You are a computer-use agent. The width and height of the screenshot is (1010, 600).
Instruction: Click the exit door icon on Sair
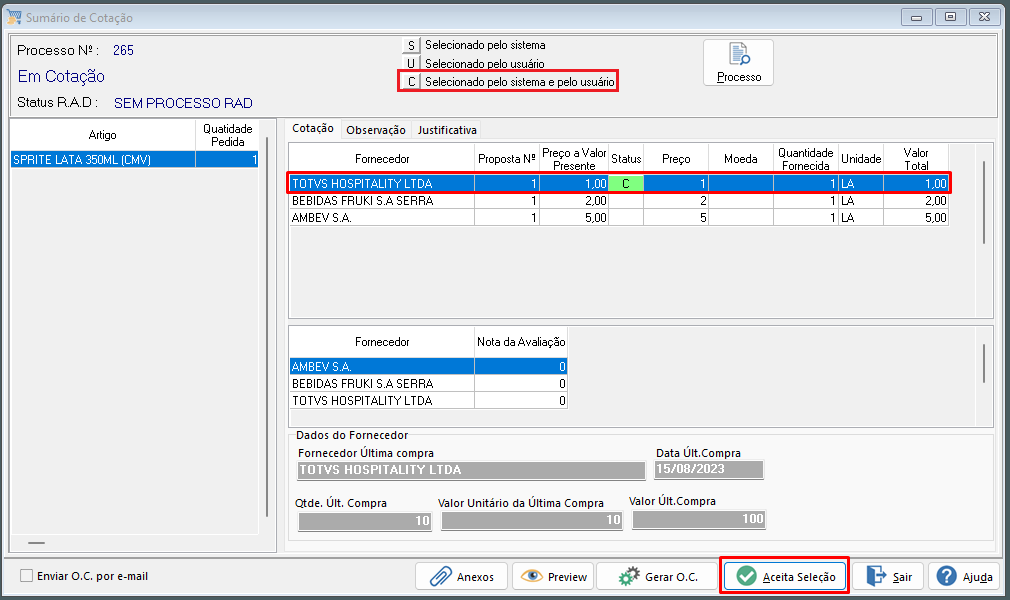(876, 576)
